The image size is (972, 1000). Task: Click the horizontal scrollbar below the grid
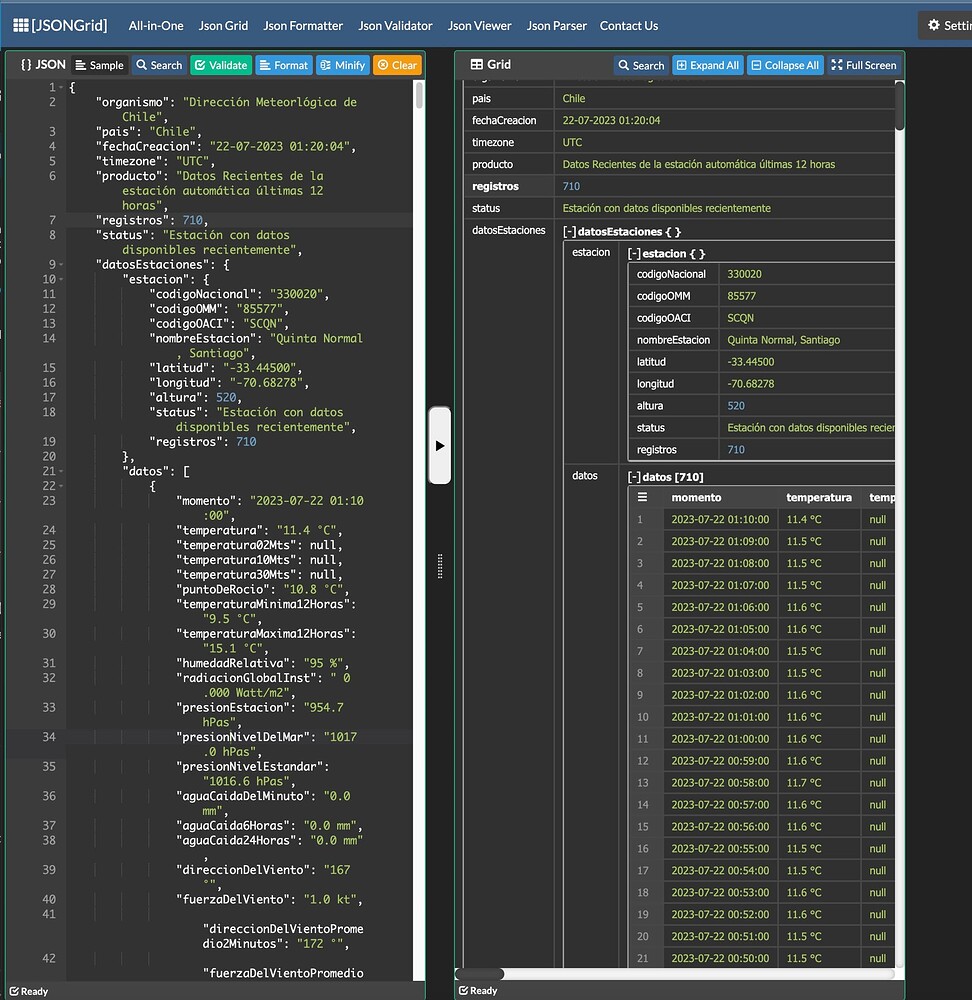(x=478, y=973)
